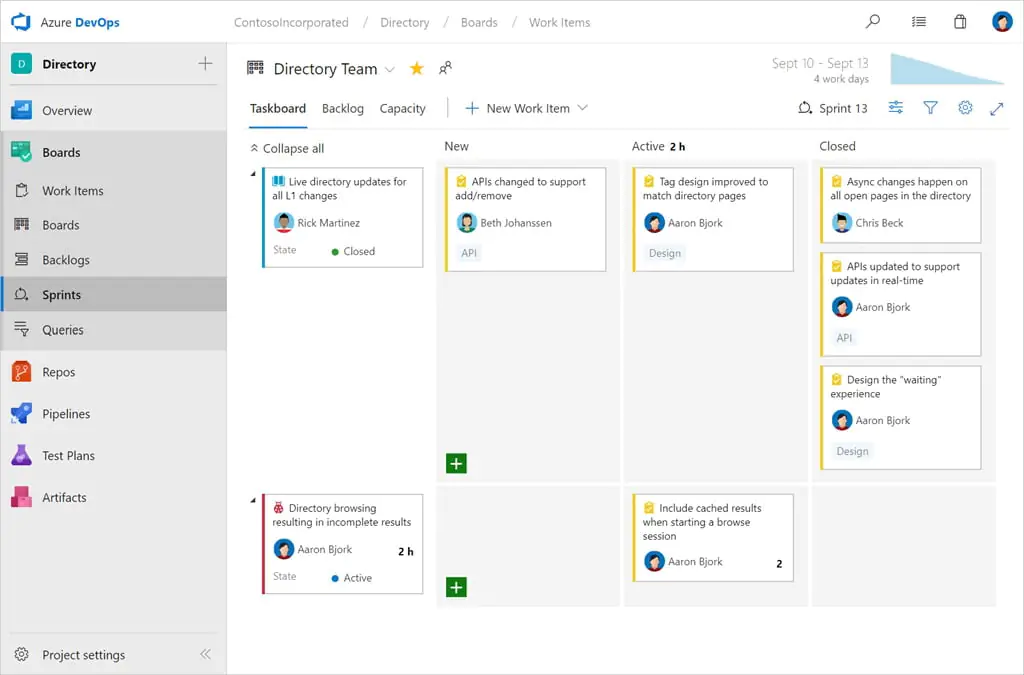Open taskboard settings via the gear icon
This screenshot has width=1024, height=675.
click(x=964, y=107)
